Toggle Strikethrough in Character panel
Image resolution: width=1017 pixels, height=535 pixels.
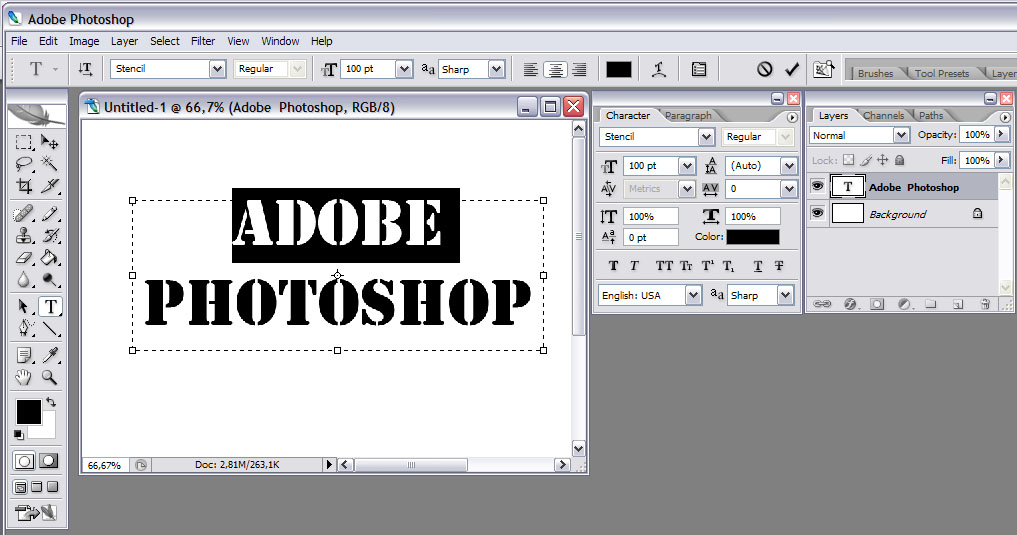(x=779, y=266)
